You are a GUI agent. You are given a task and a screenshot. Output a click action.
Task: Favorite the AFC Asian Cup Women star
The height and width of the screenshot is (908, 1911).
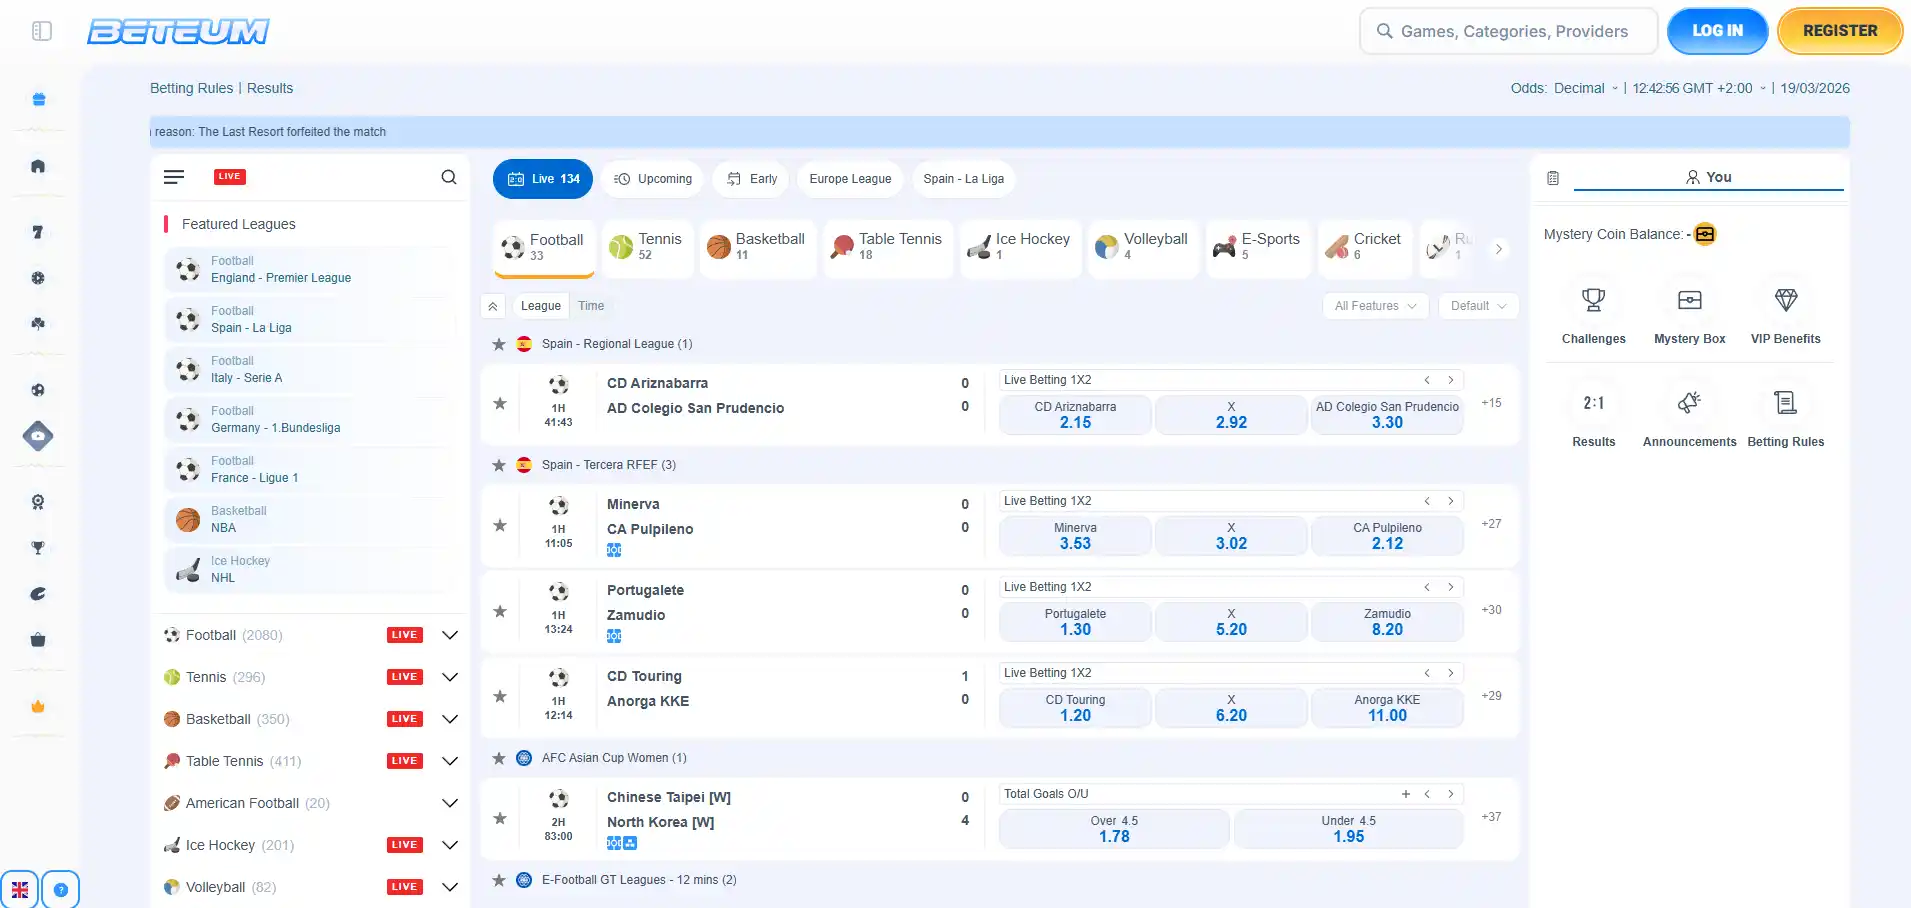pyautogui.click(x=499, y=758)
